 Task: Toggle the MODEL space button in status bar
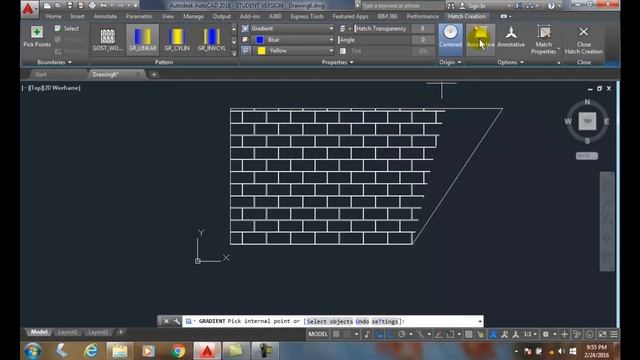318,334
